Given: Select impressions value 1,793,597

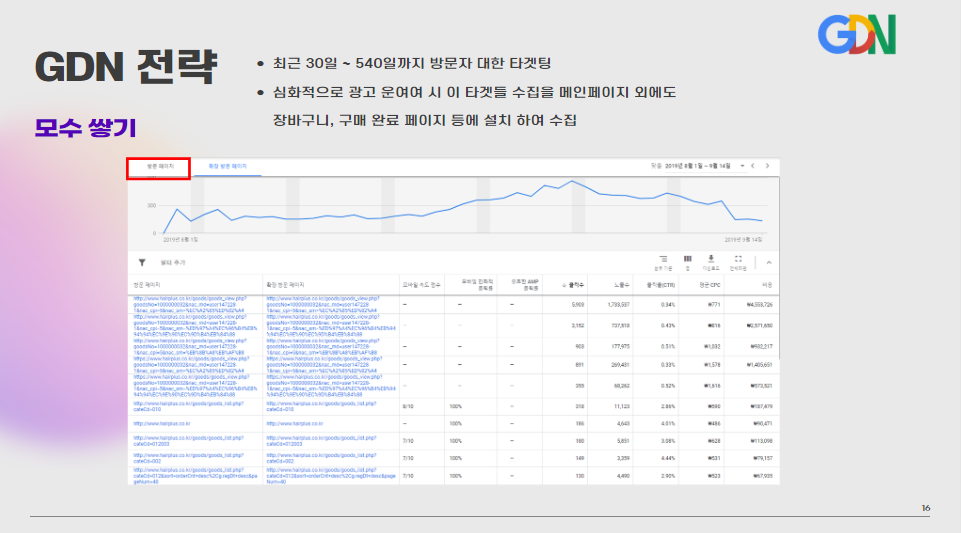Looking at the screenshot, I should pos(617,304).
